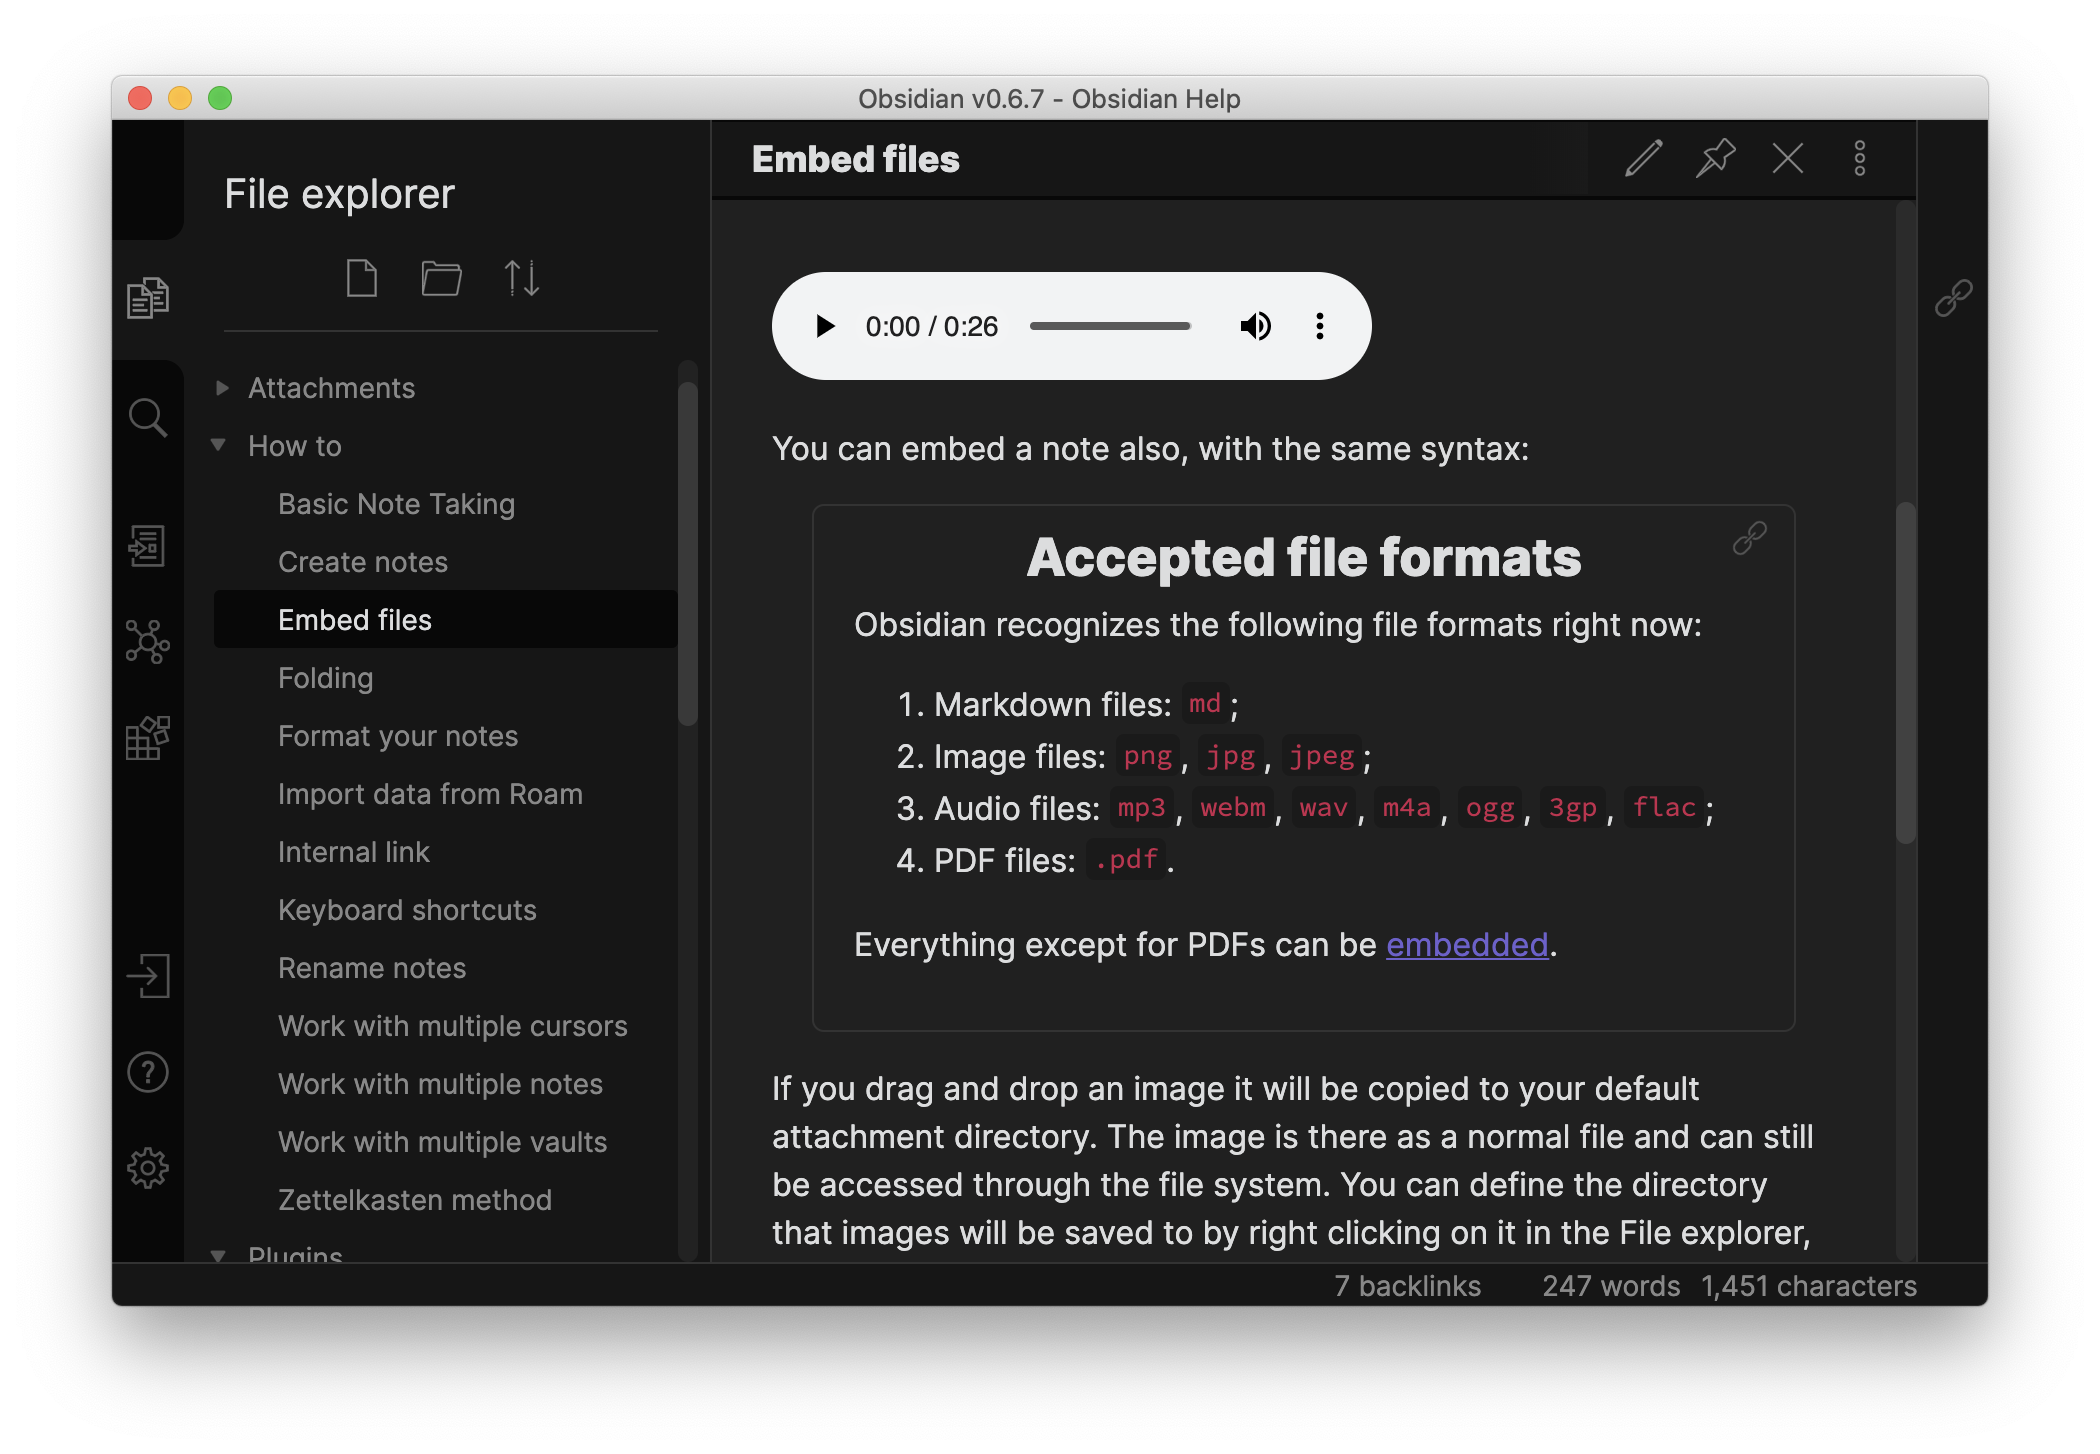
Task: Open the Keyboard shortcuts note
Action: (407, 910)
